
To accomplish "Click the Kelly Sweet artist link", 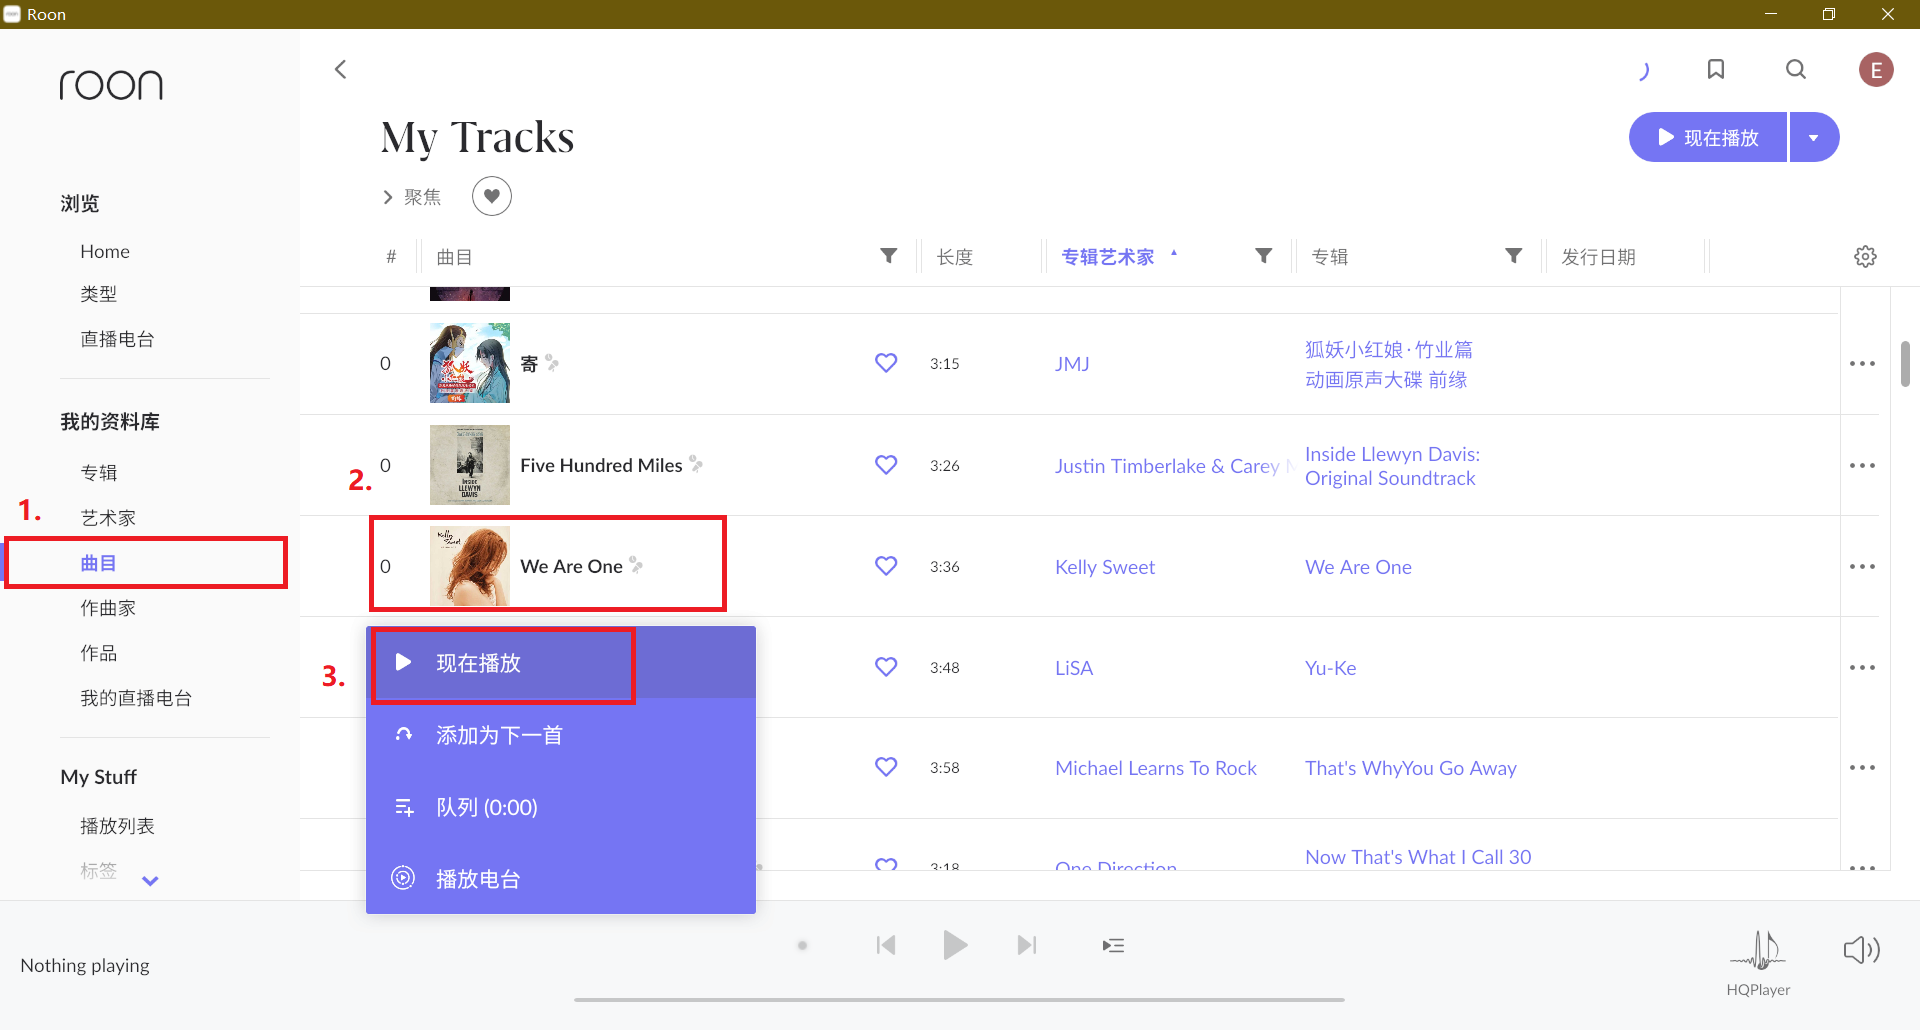I will (x=1105, y=567).
